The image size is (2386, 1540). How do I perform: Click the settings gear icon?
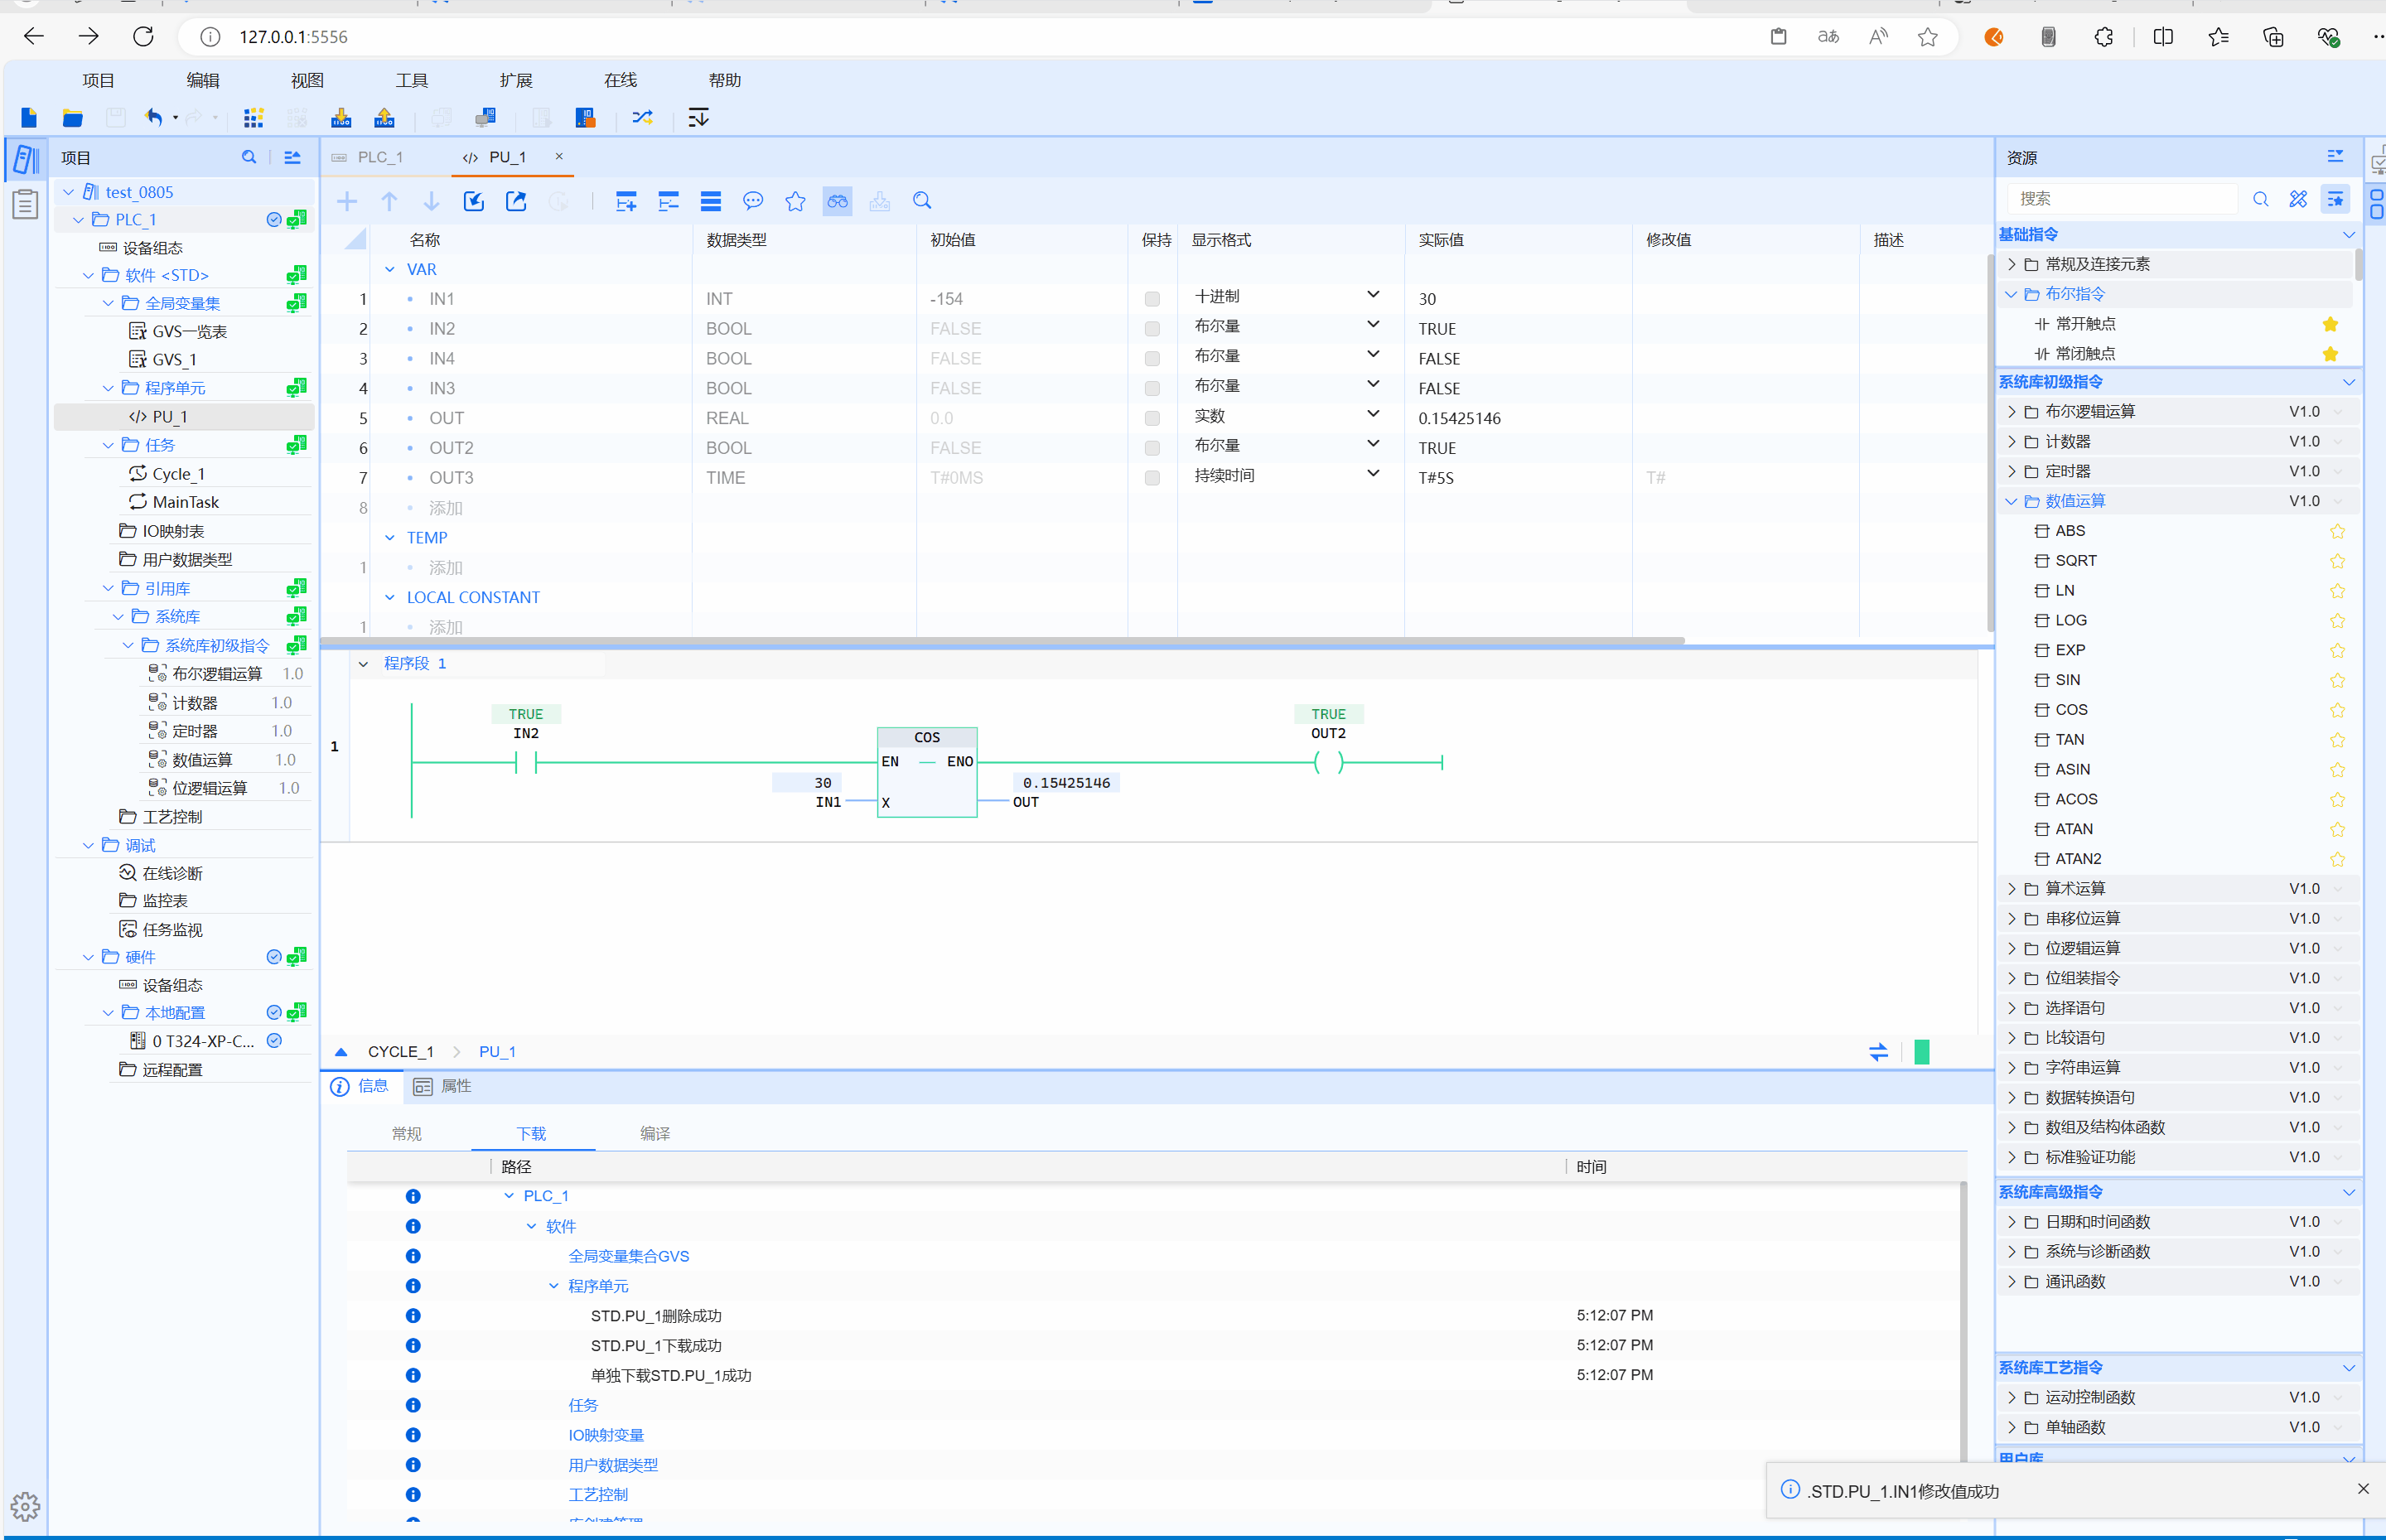point(25,1505)
